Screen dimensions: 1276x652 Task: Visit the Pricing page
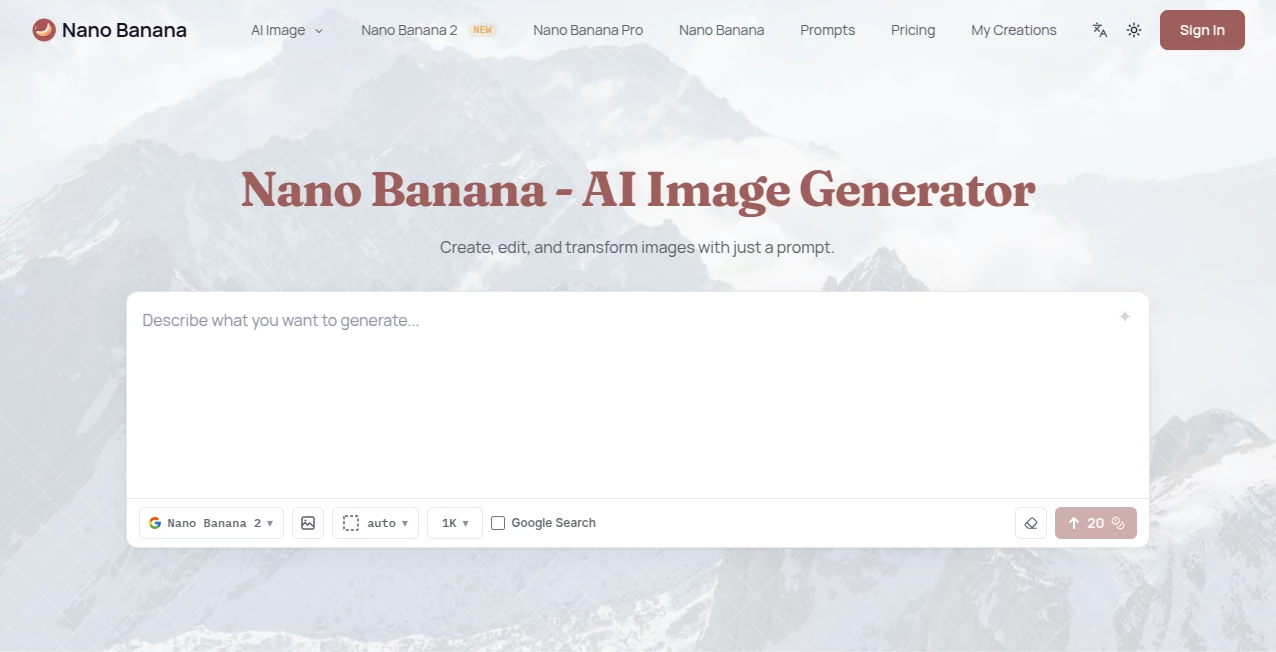(x=912, y=30)
